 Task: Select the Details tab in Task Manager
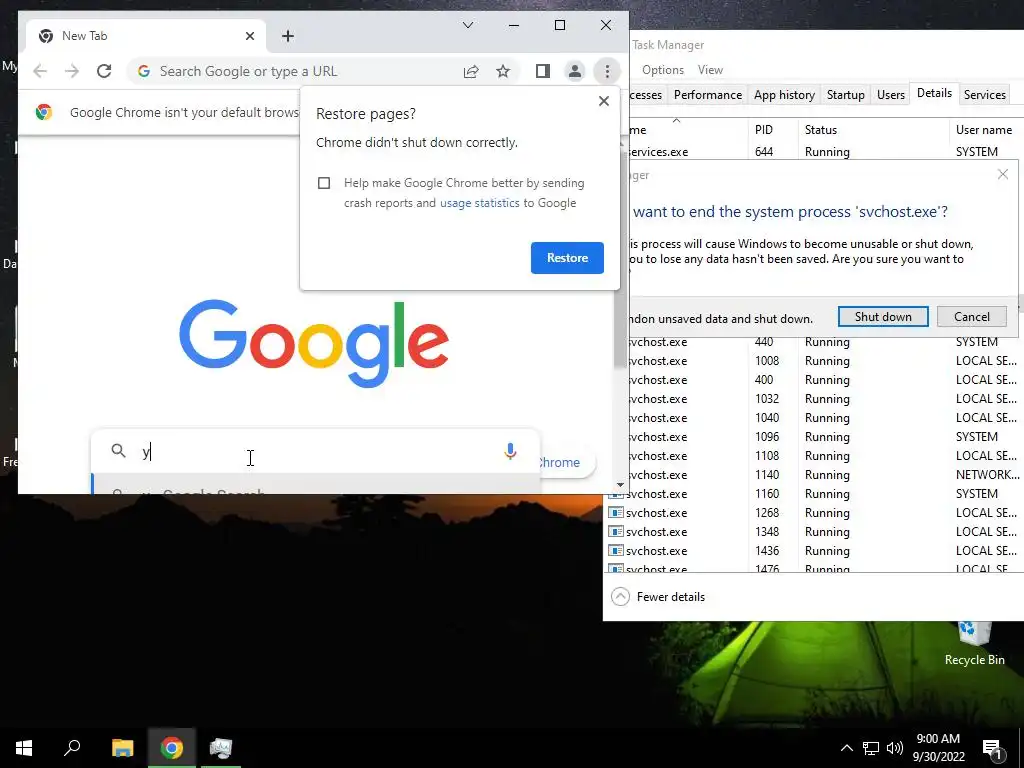click(934, 93)
